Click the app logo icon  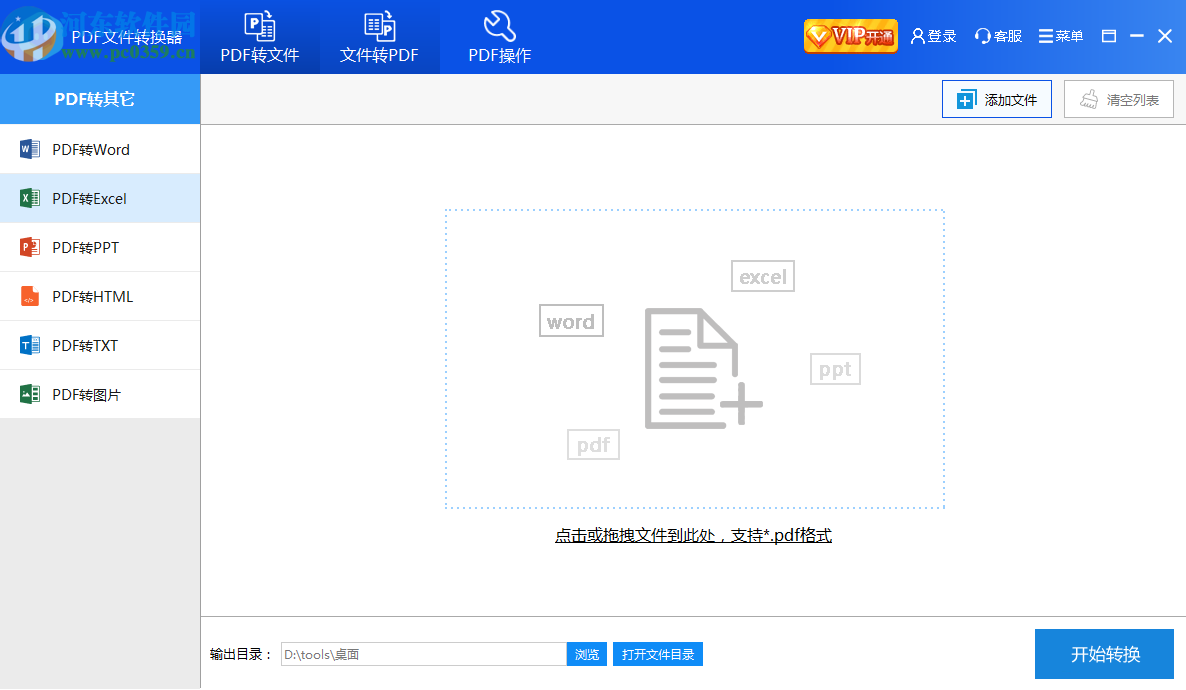tap(30, 35)
